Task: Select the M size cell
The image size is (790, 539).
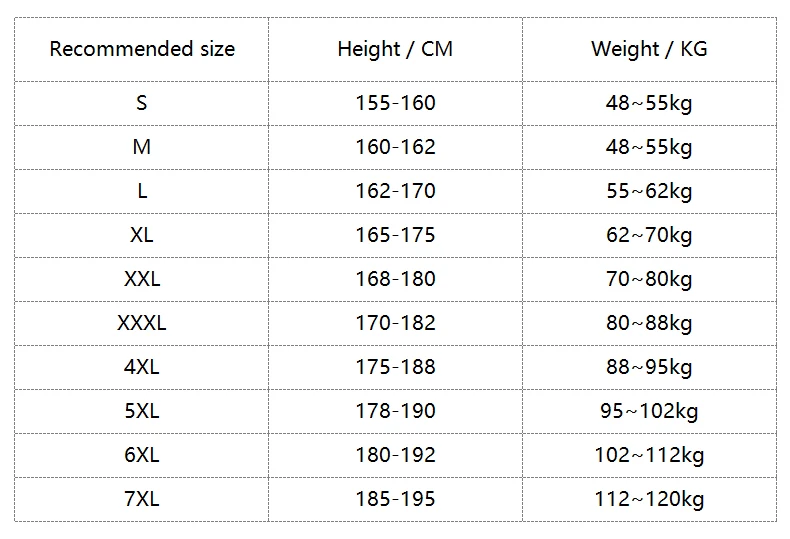Action: click(x=142, y=147)
